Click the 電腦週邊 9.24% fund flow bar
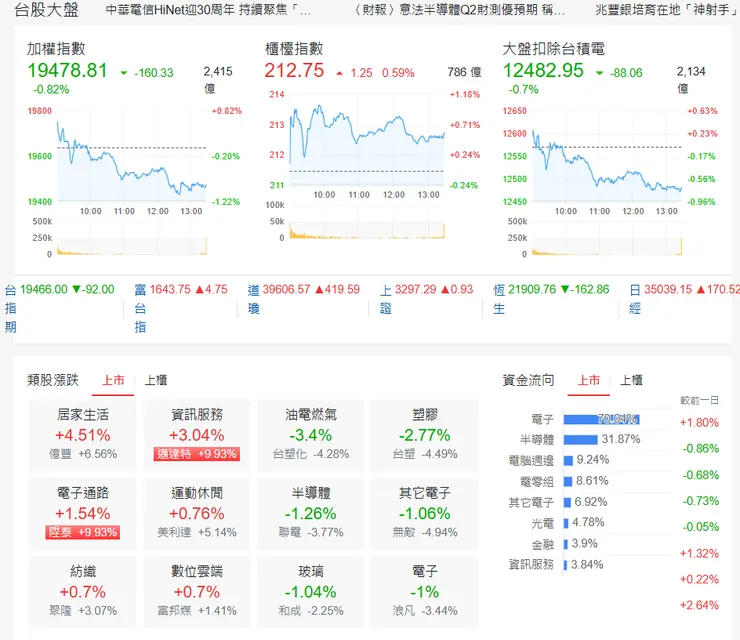The height and width of the screenshot is (640, 740). coord(568,460)
